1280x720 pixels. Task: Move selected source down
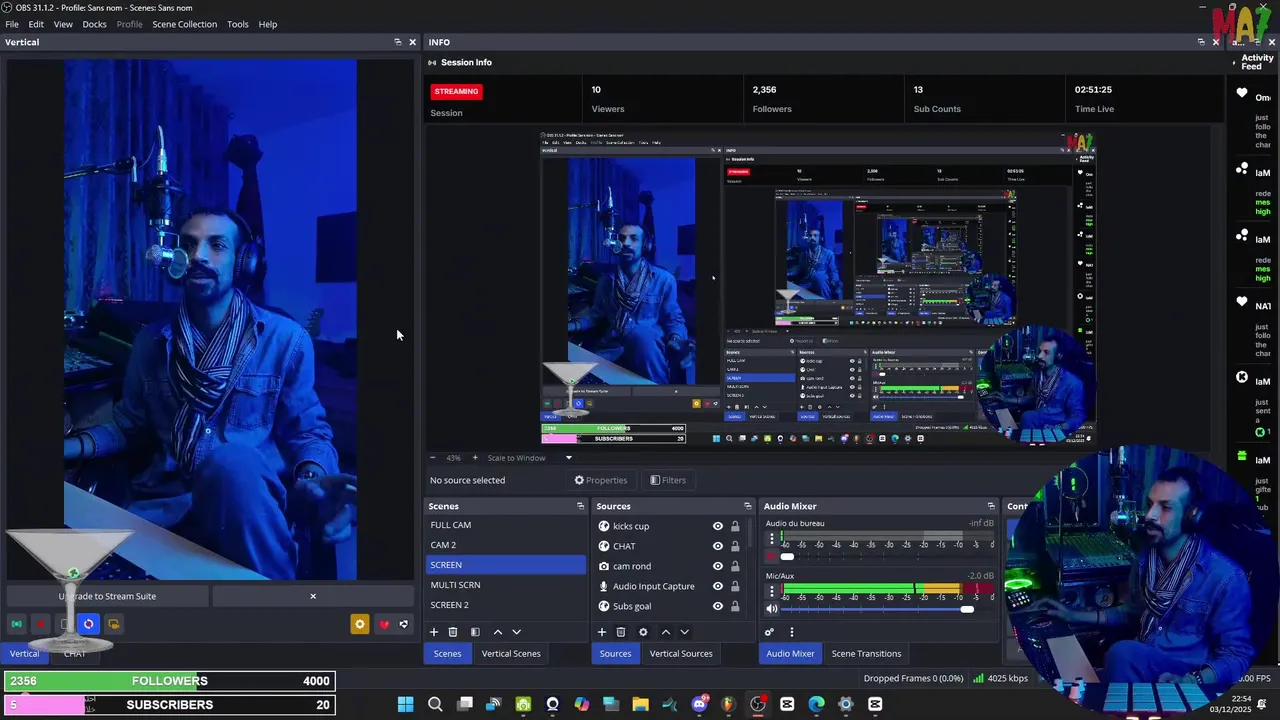pyautogui.click(x=684, y=632)
